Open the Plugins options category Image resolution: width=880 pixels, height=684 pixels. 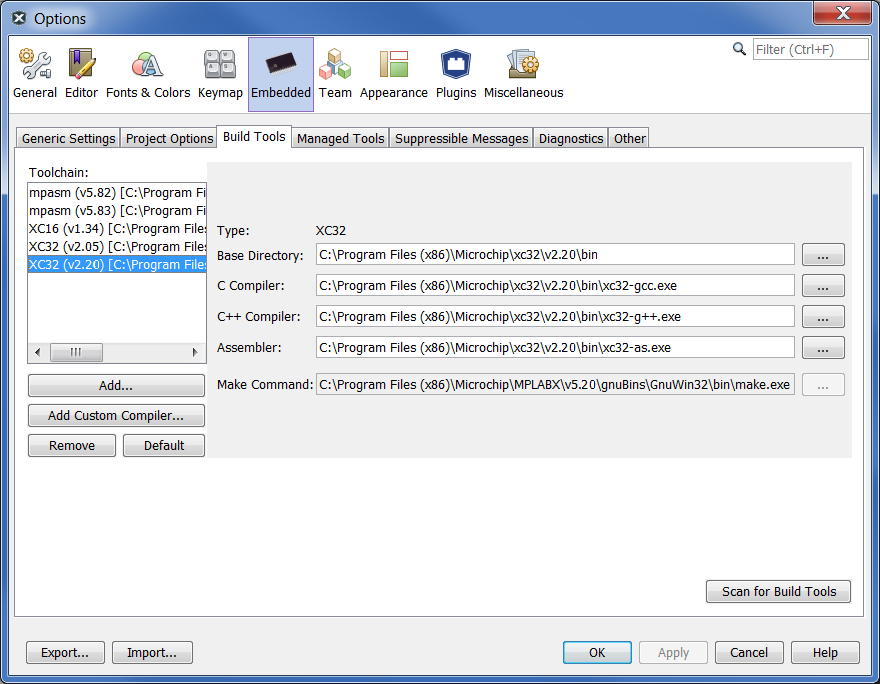[456, 74]
